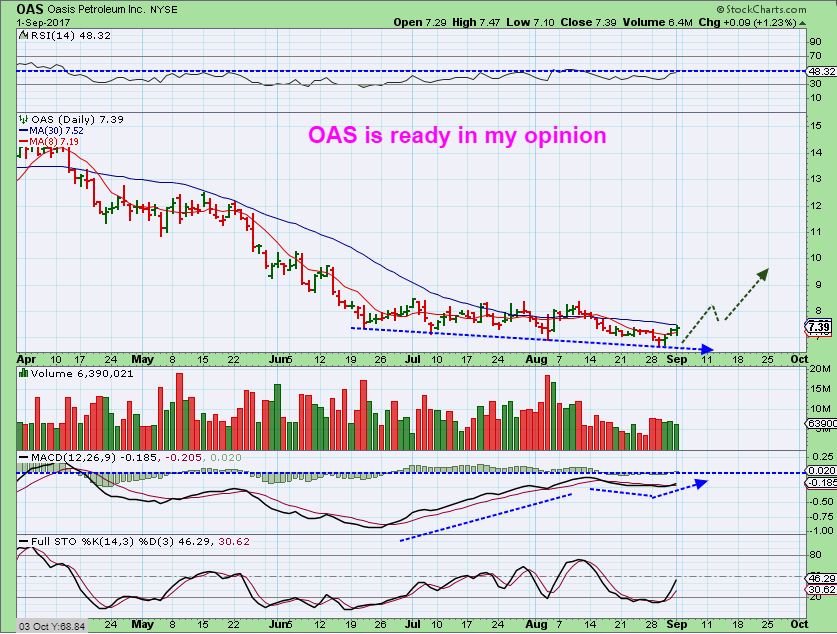Click the up triangle after the Chg value

(x=803, y=23)
